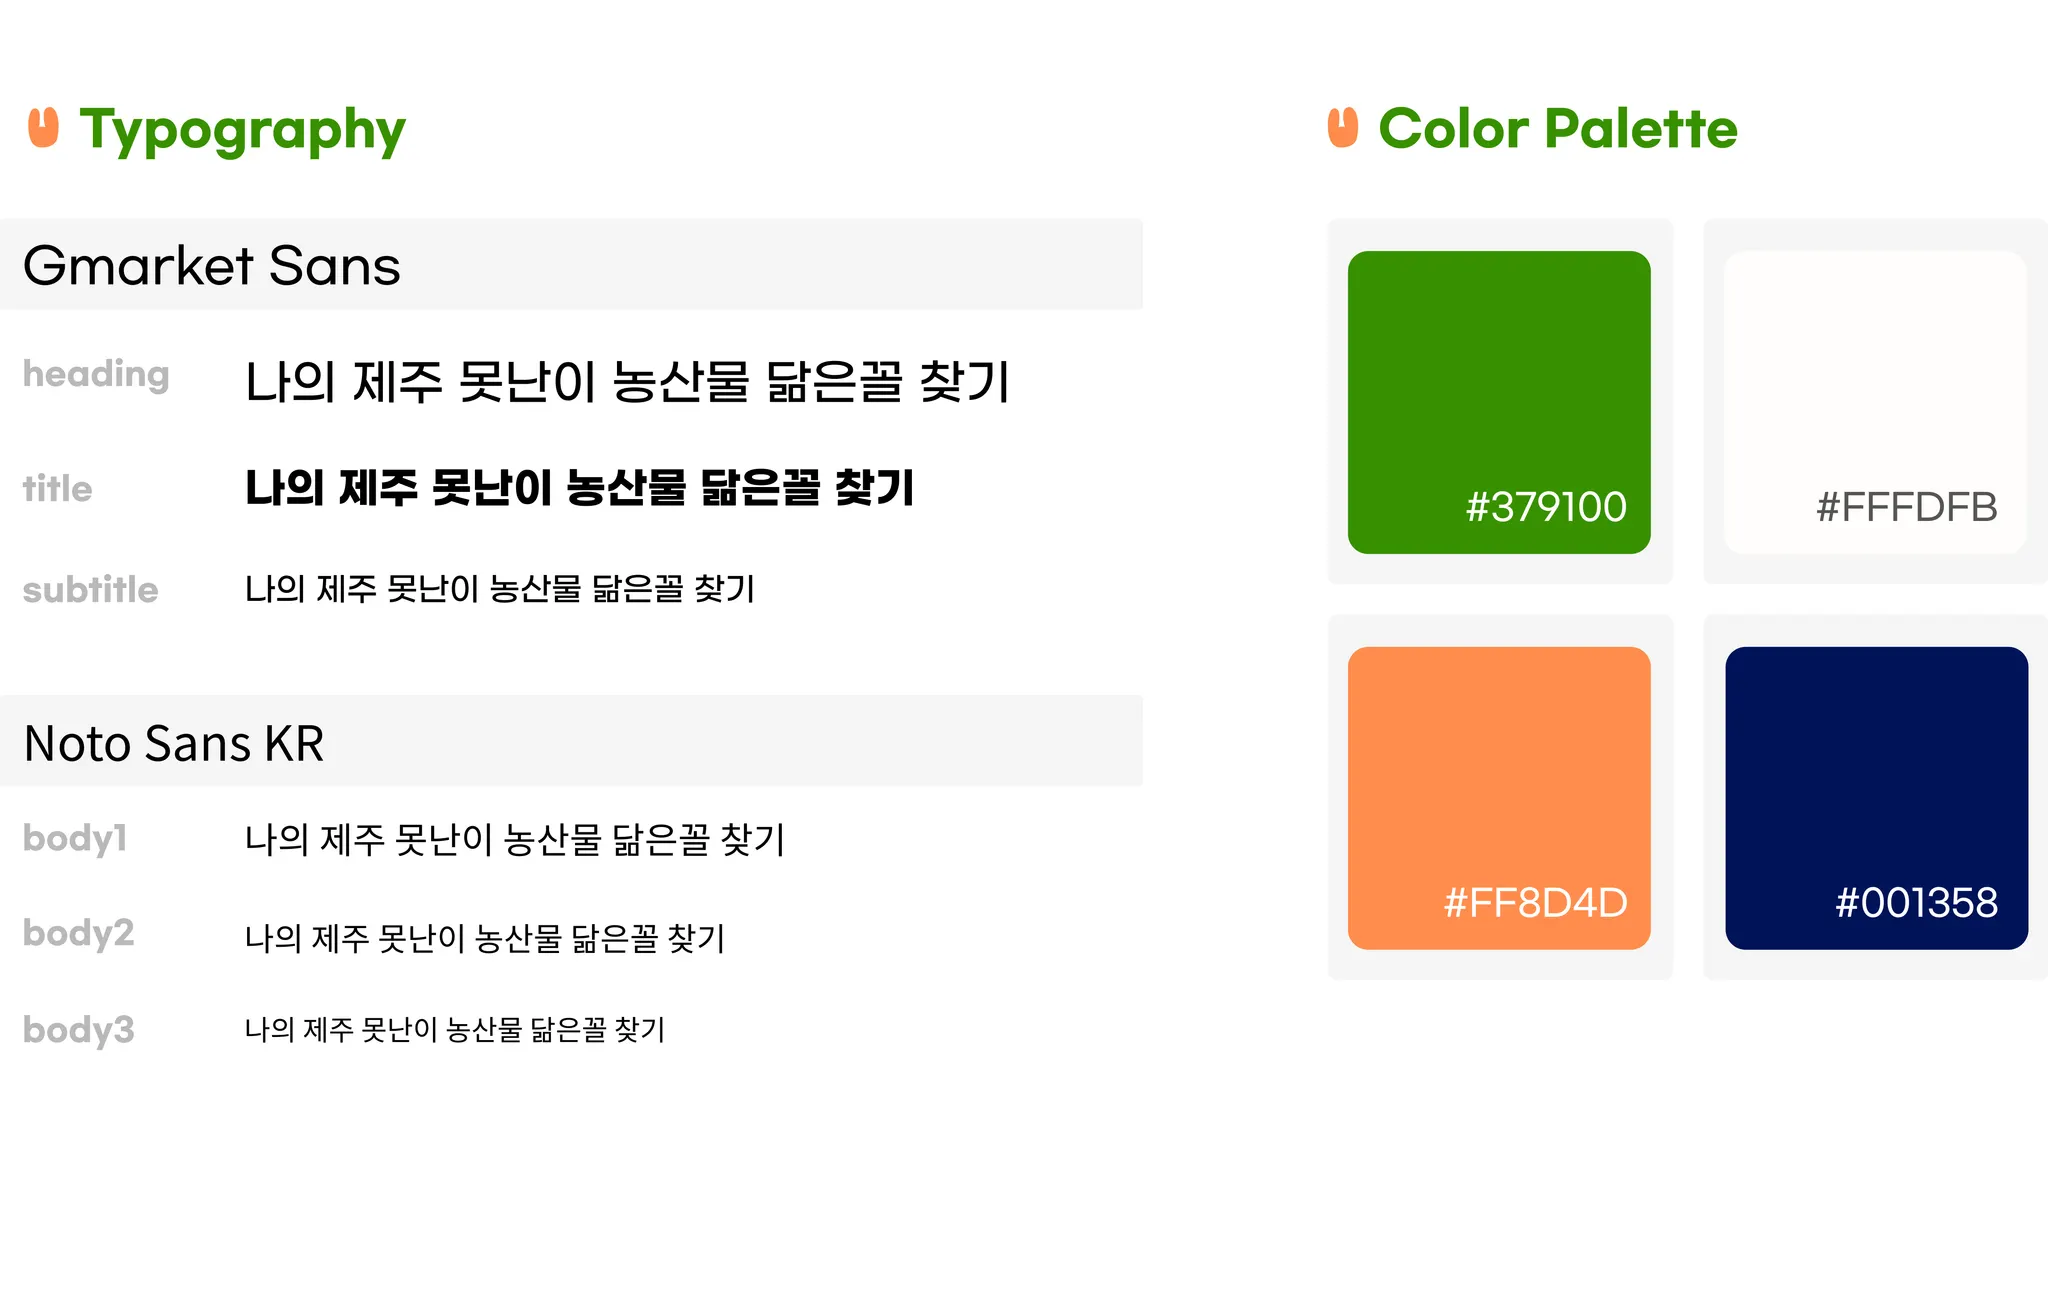Image resolution: width=2048 pixels, height=1310 pixels.
Task: Click the #001358 hex code text
Action: tap(1916, 903)
